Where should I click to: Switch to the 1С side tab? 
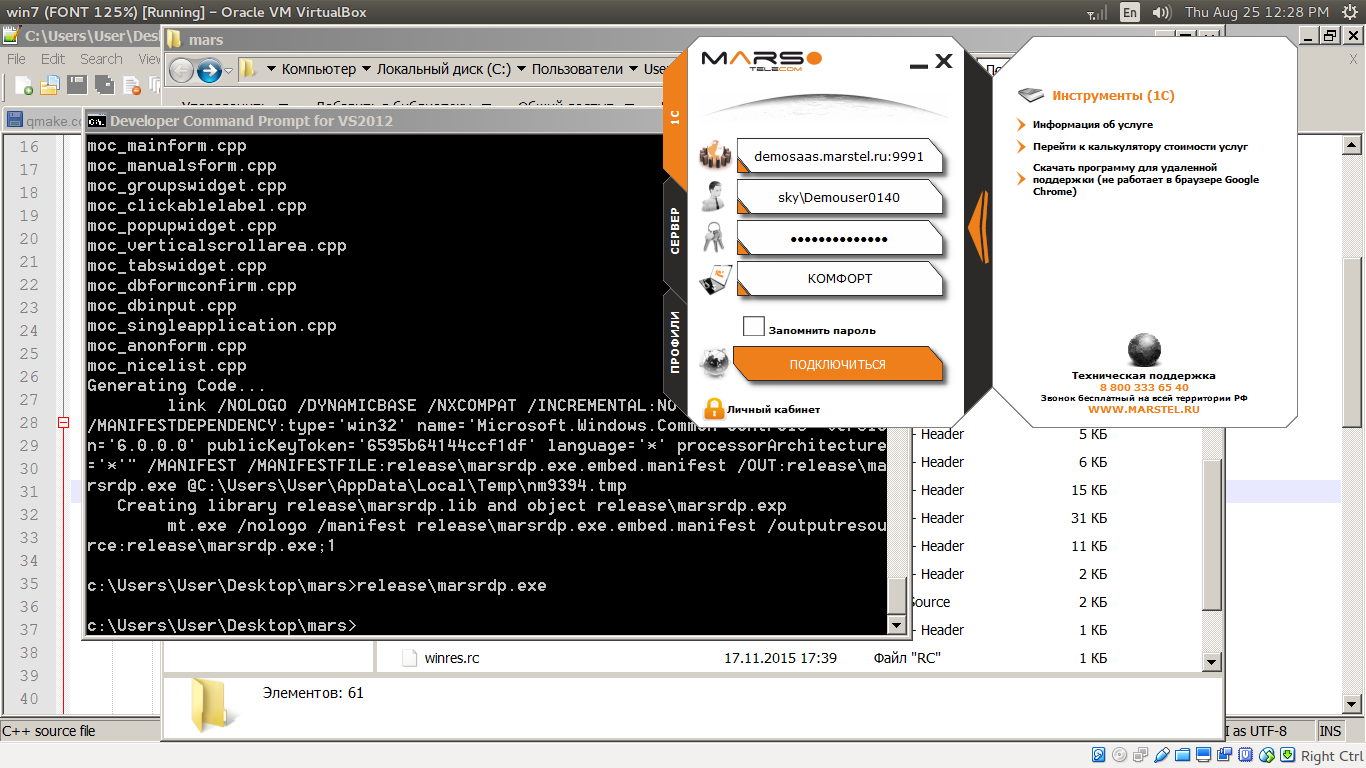click(675, 116)
